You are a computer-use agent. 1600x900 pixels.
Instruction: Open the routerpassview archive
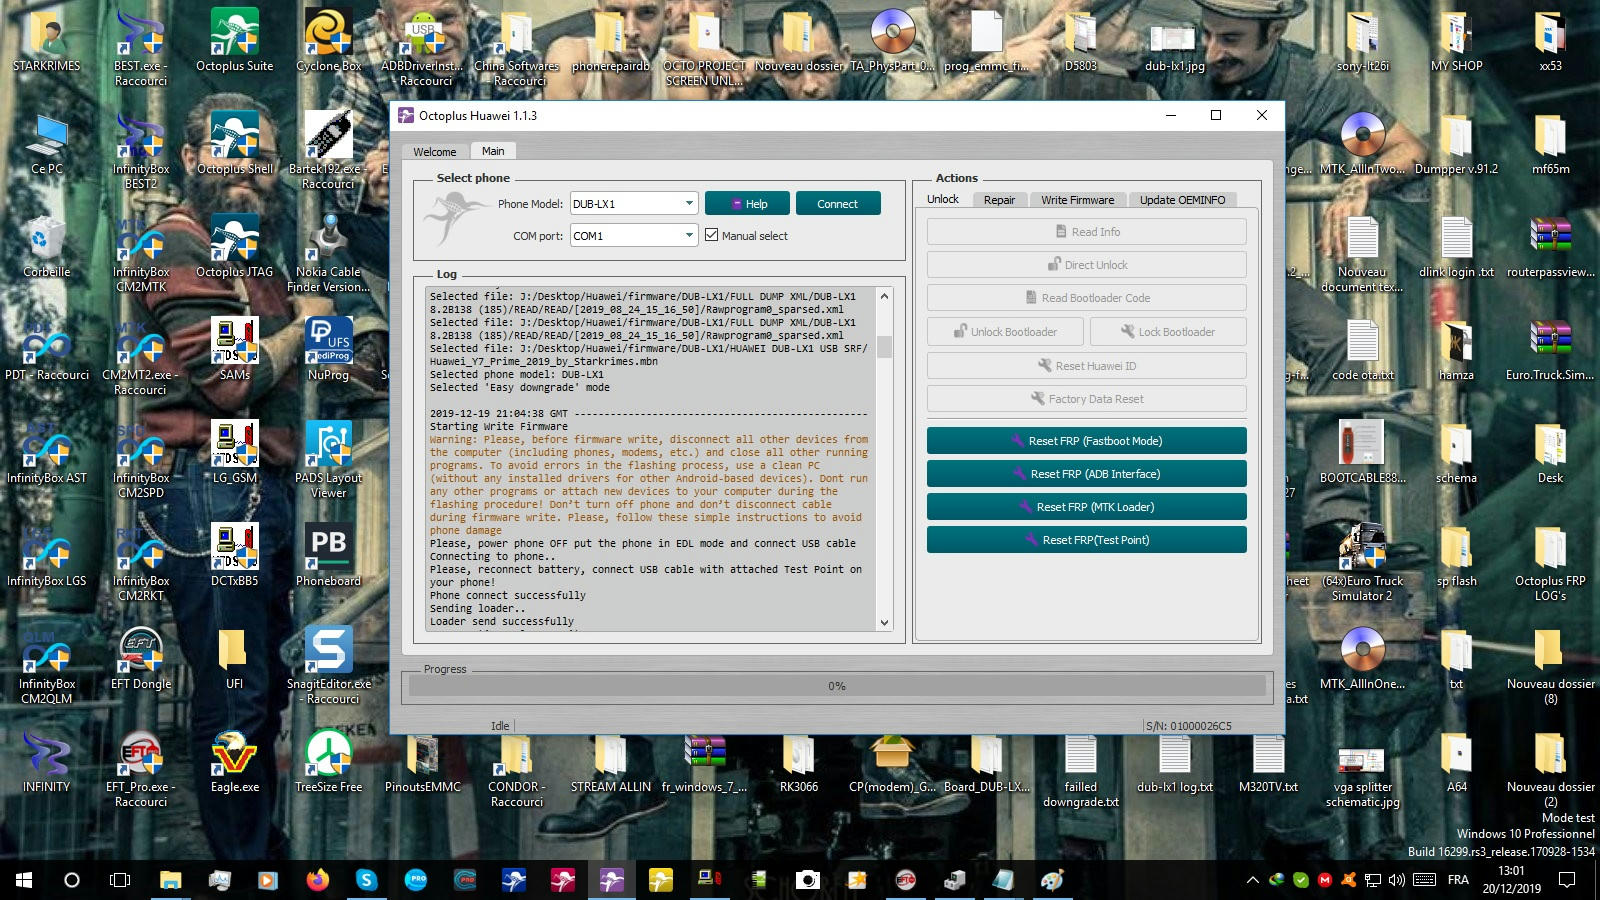(1550, 246)
